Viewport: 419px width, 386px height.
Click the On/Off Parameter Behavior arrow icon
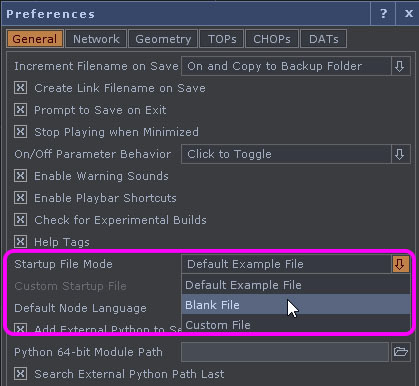click(400, 154)
